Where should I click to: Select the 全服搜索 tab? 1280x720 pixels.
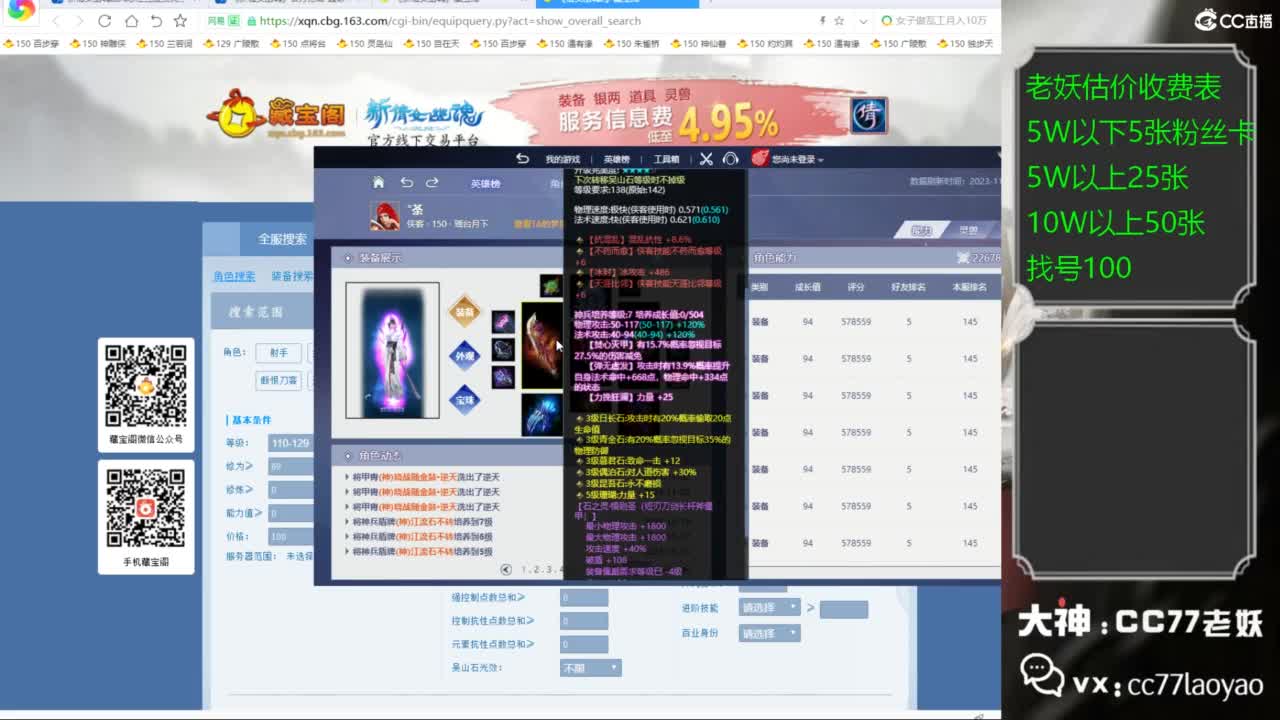click(282, 239)
